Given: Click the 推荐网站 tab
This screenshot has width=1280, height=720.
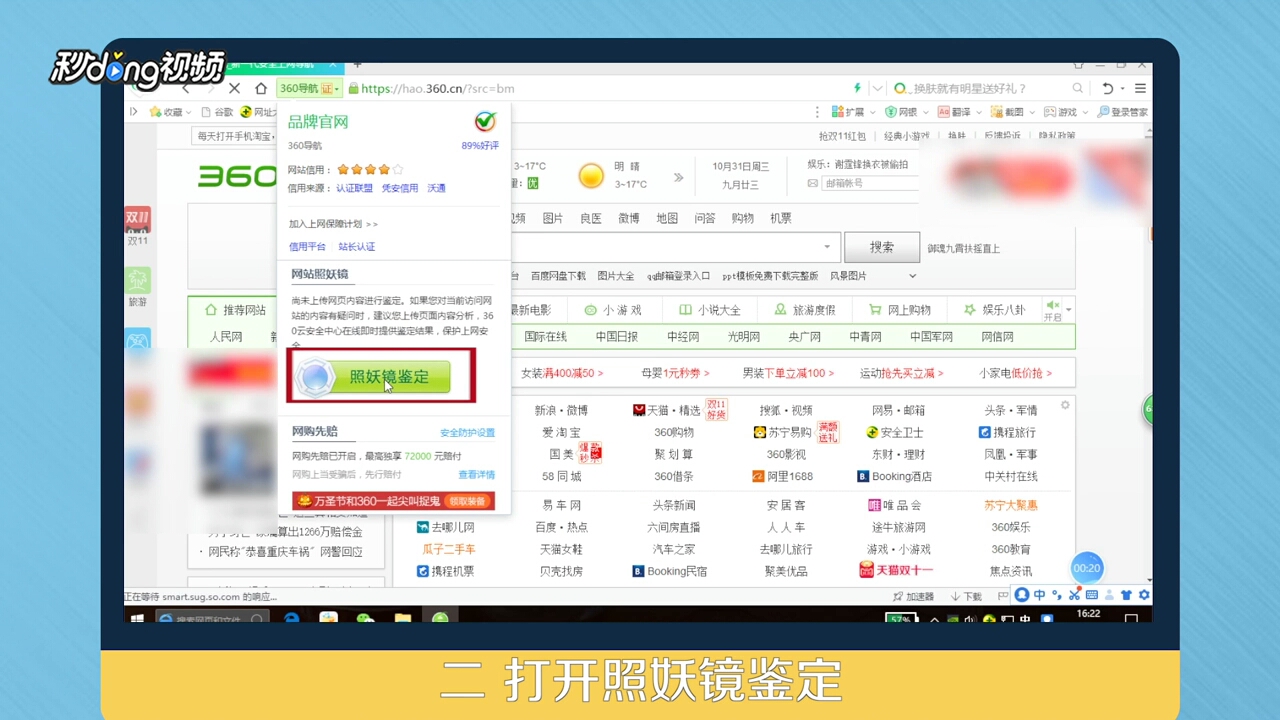Looking at the screenshot, I should [236, 310].
